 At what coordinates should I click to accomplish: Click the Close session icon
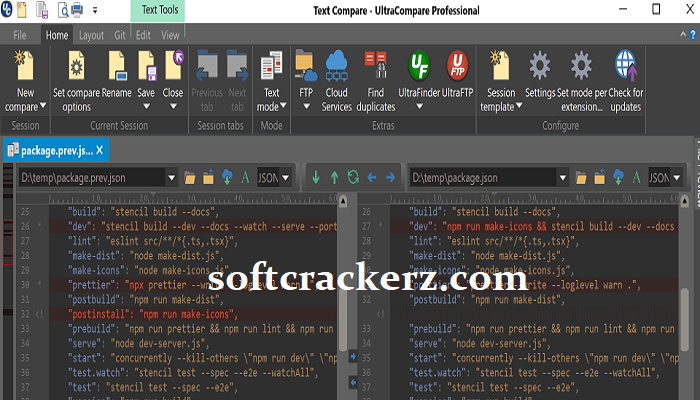click(x=174, y=66)
